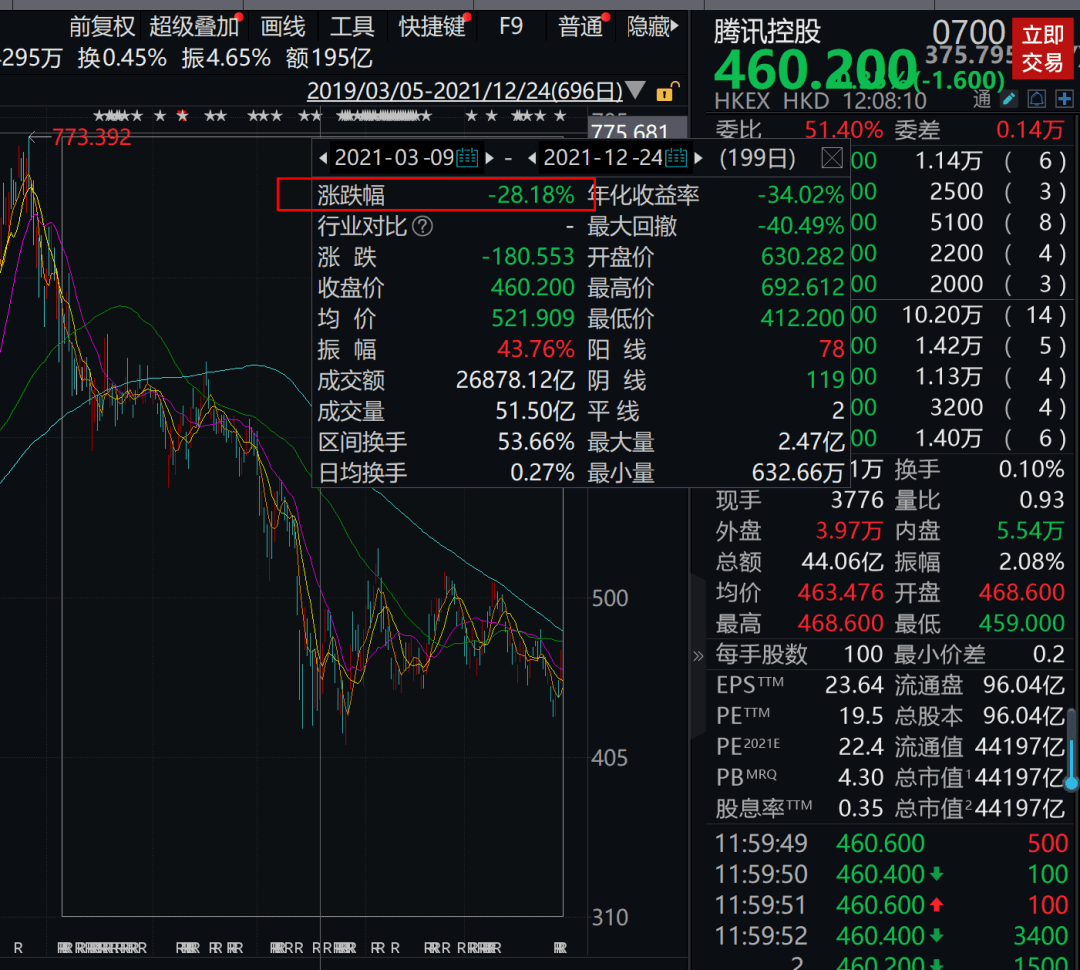The height and width of the screenshot is (970, 1080).
Task: Open 行业对比 help question mark
Action: click(x=422, y=226)
